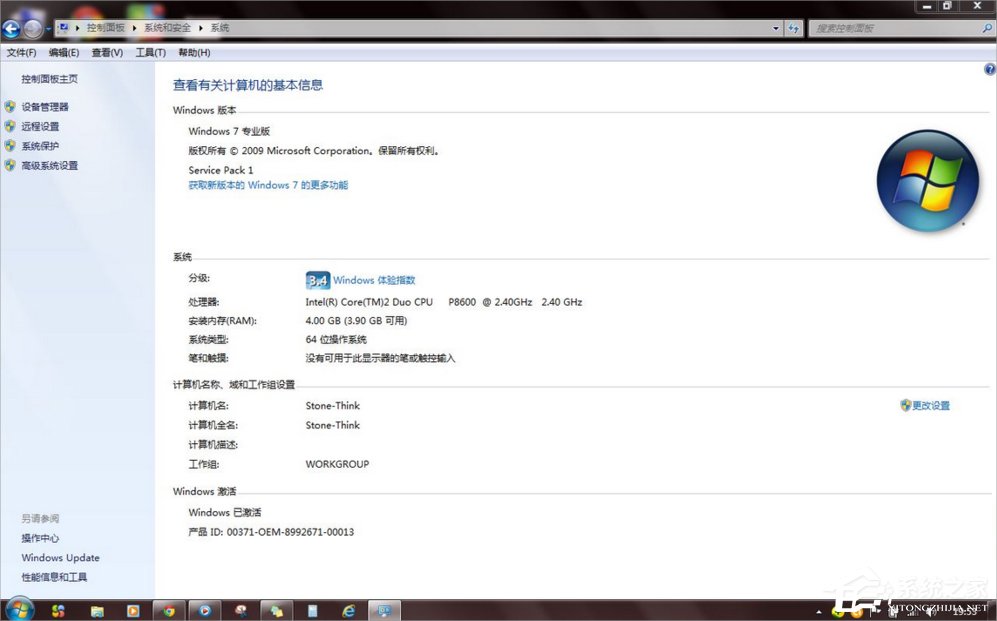The height and width of the screenshot is (621, 997).
Task: Open Windows Explorer from the taskbar
Action: point(96,610)
